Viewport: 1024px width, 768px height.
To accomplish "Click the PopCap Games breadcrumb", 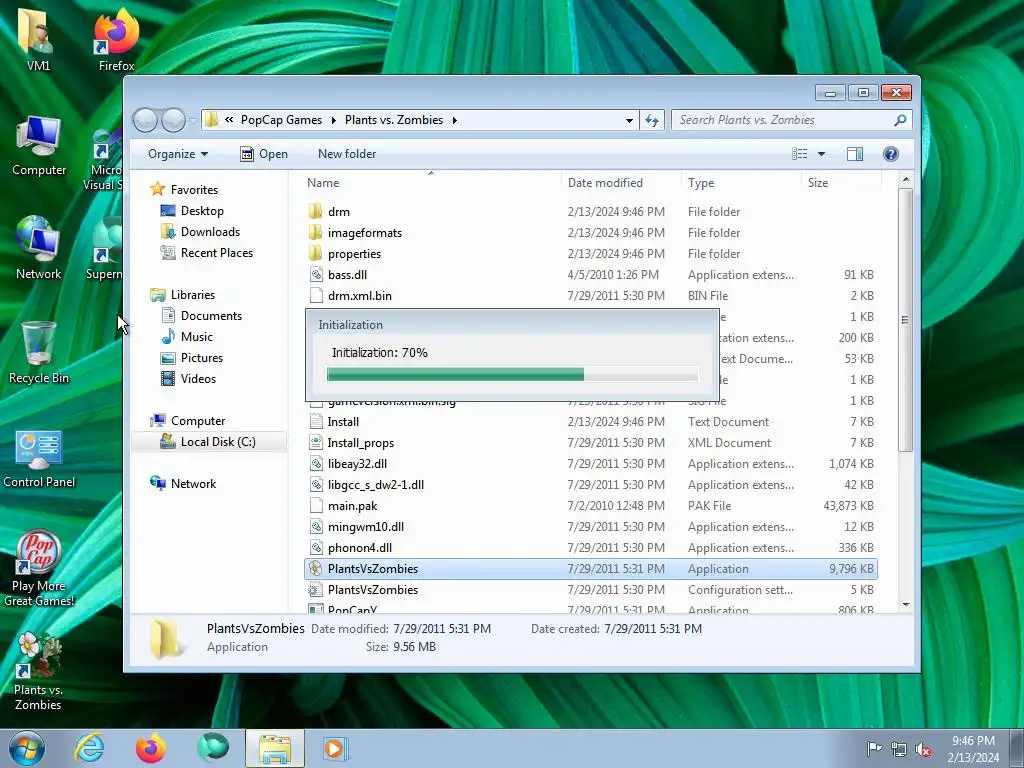I will [281, 120].
